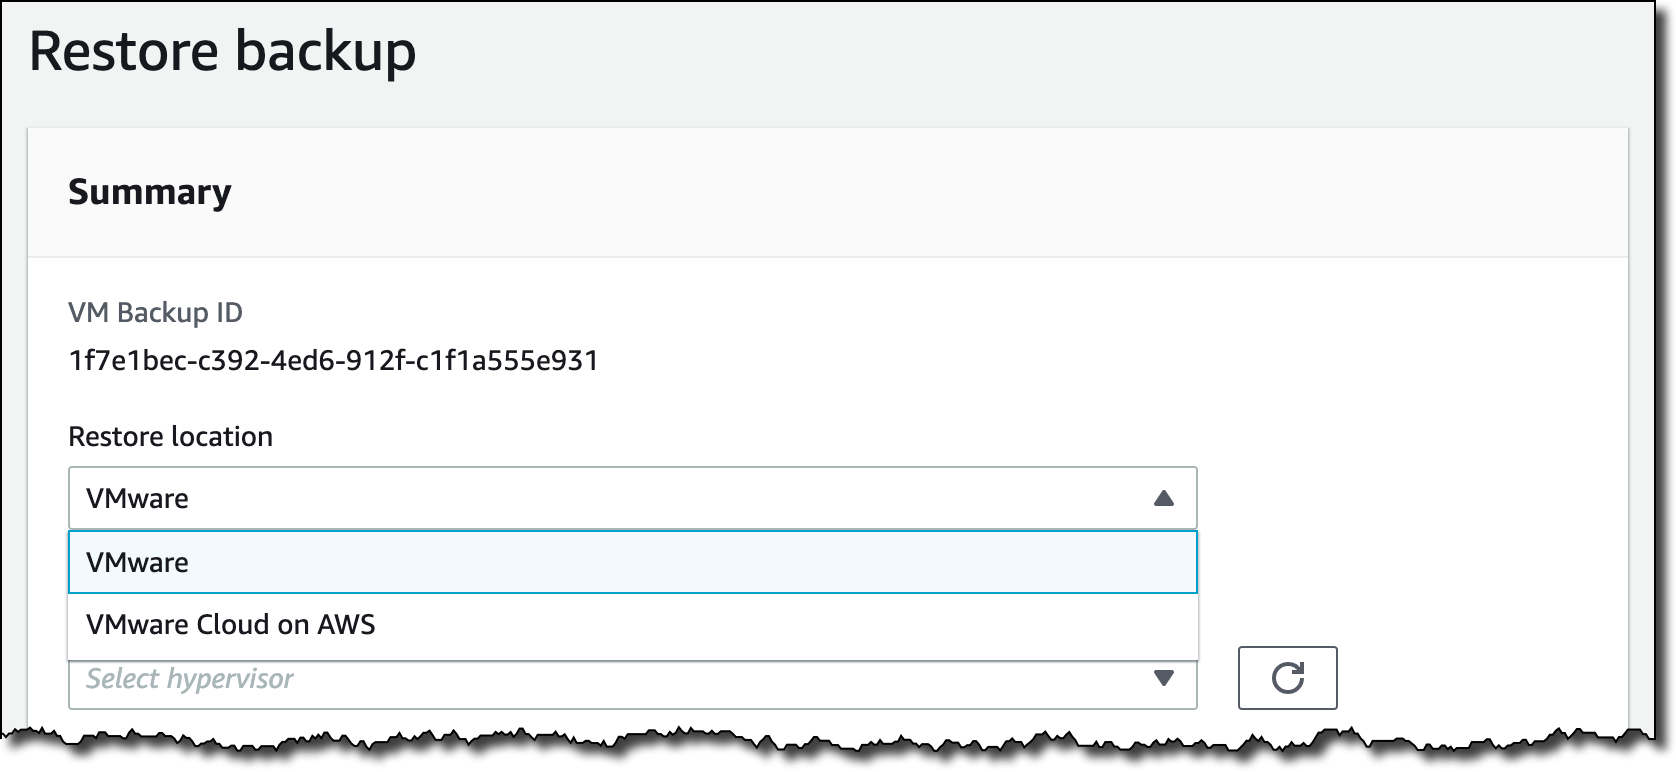
Task: Click the VM Backup ID value text
Action: [333, 360]
